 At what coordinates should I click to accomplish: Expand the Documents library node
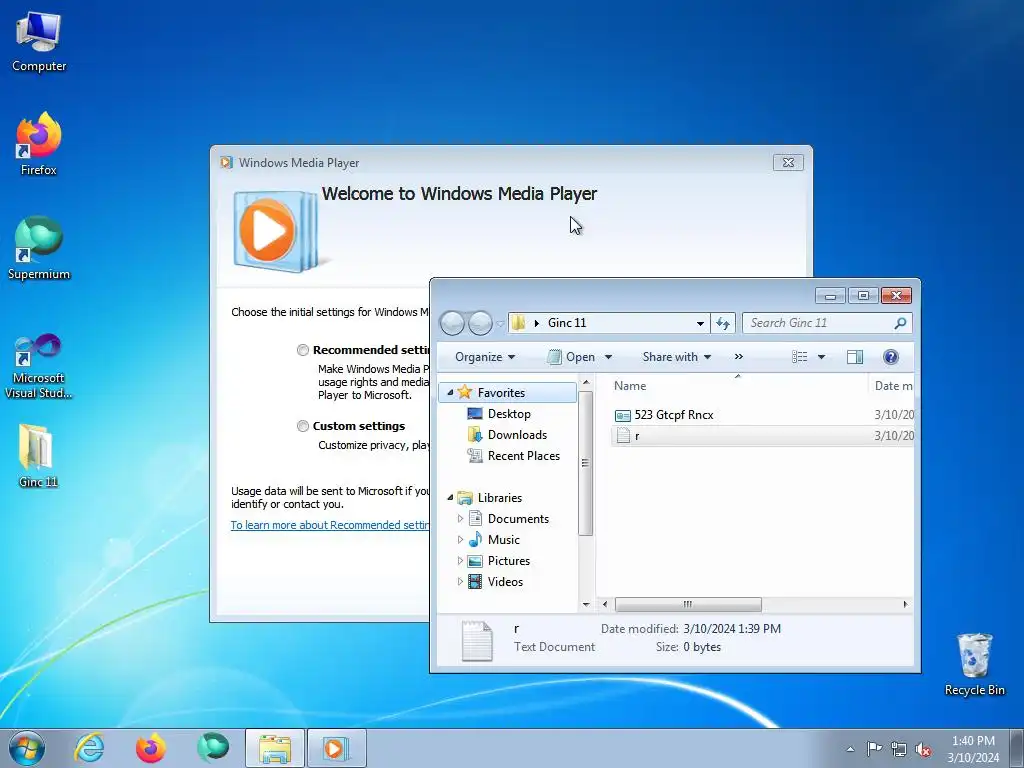pos(460,519)
